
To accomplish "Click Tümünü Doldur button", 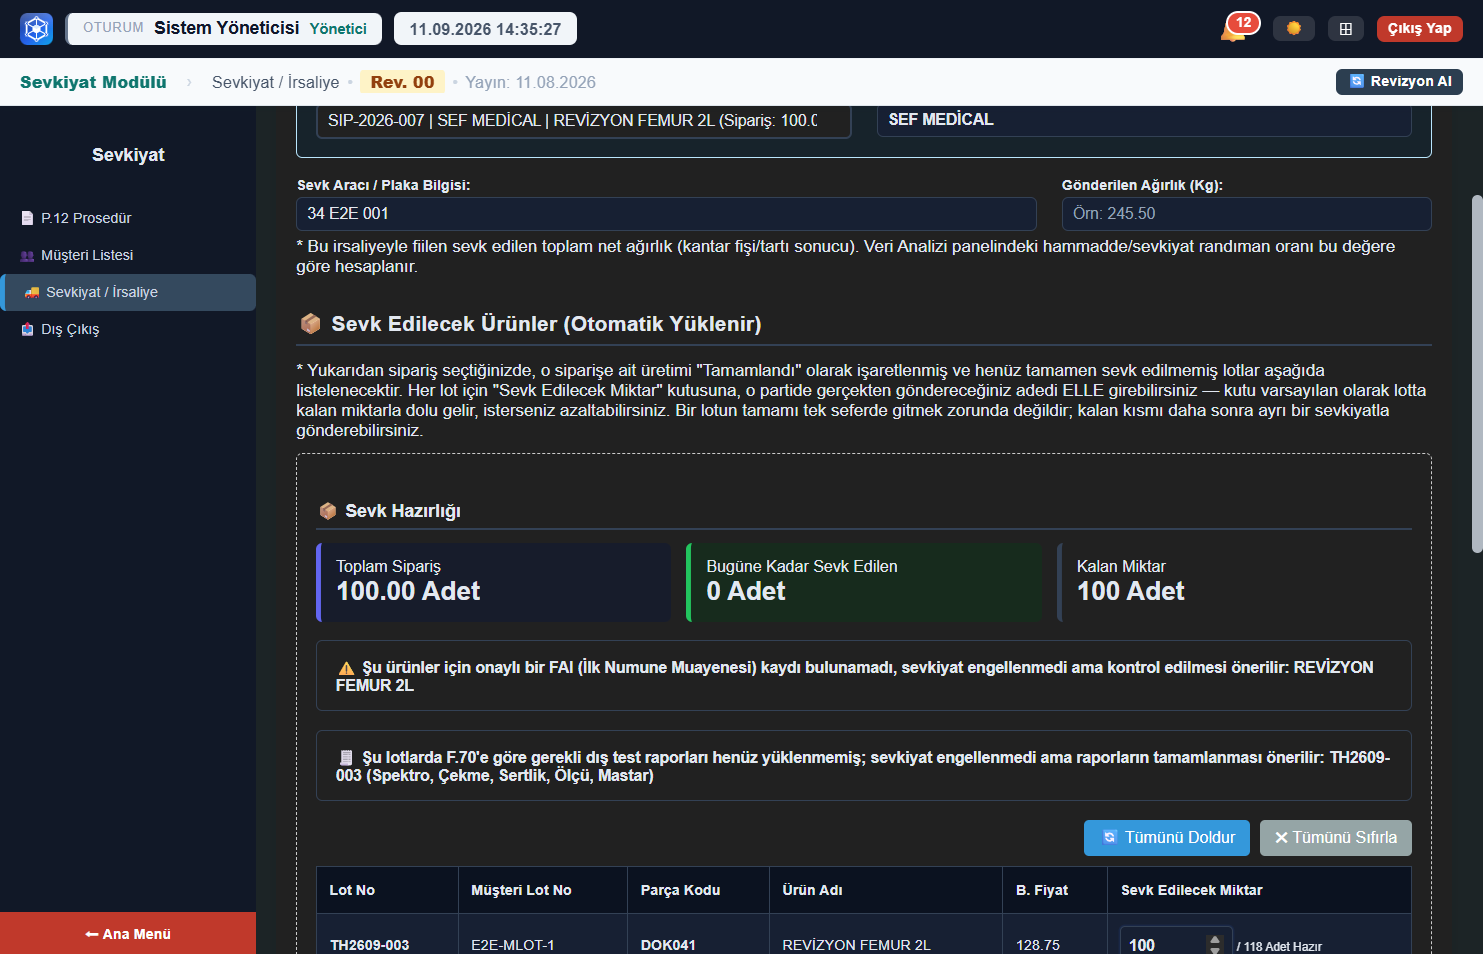I will click(x=1166, y=838).
